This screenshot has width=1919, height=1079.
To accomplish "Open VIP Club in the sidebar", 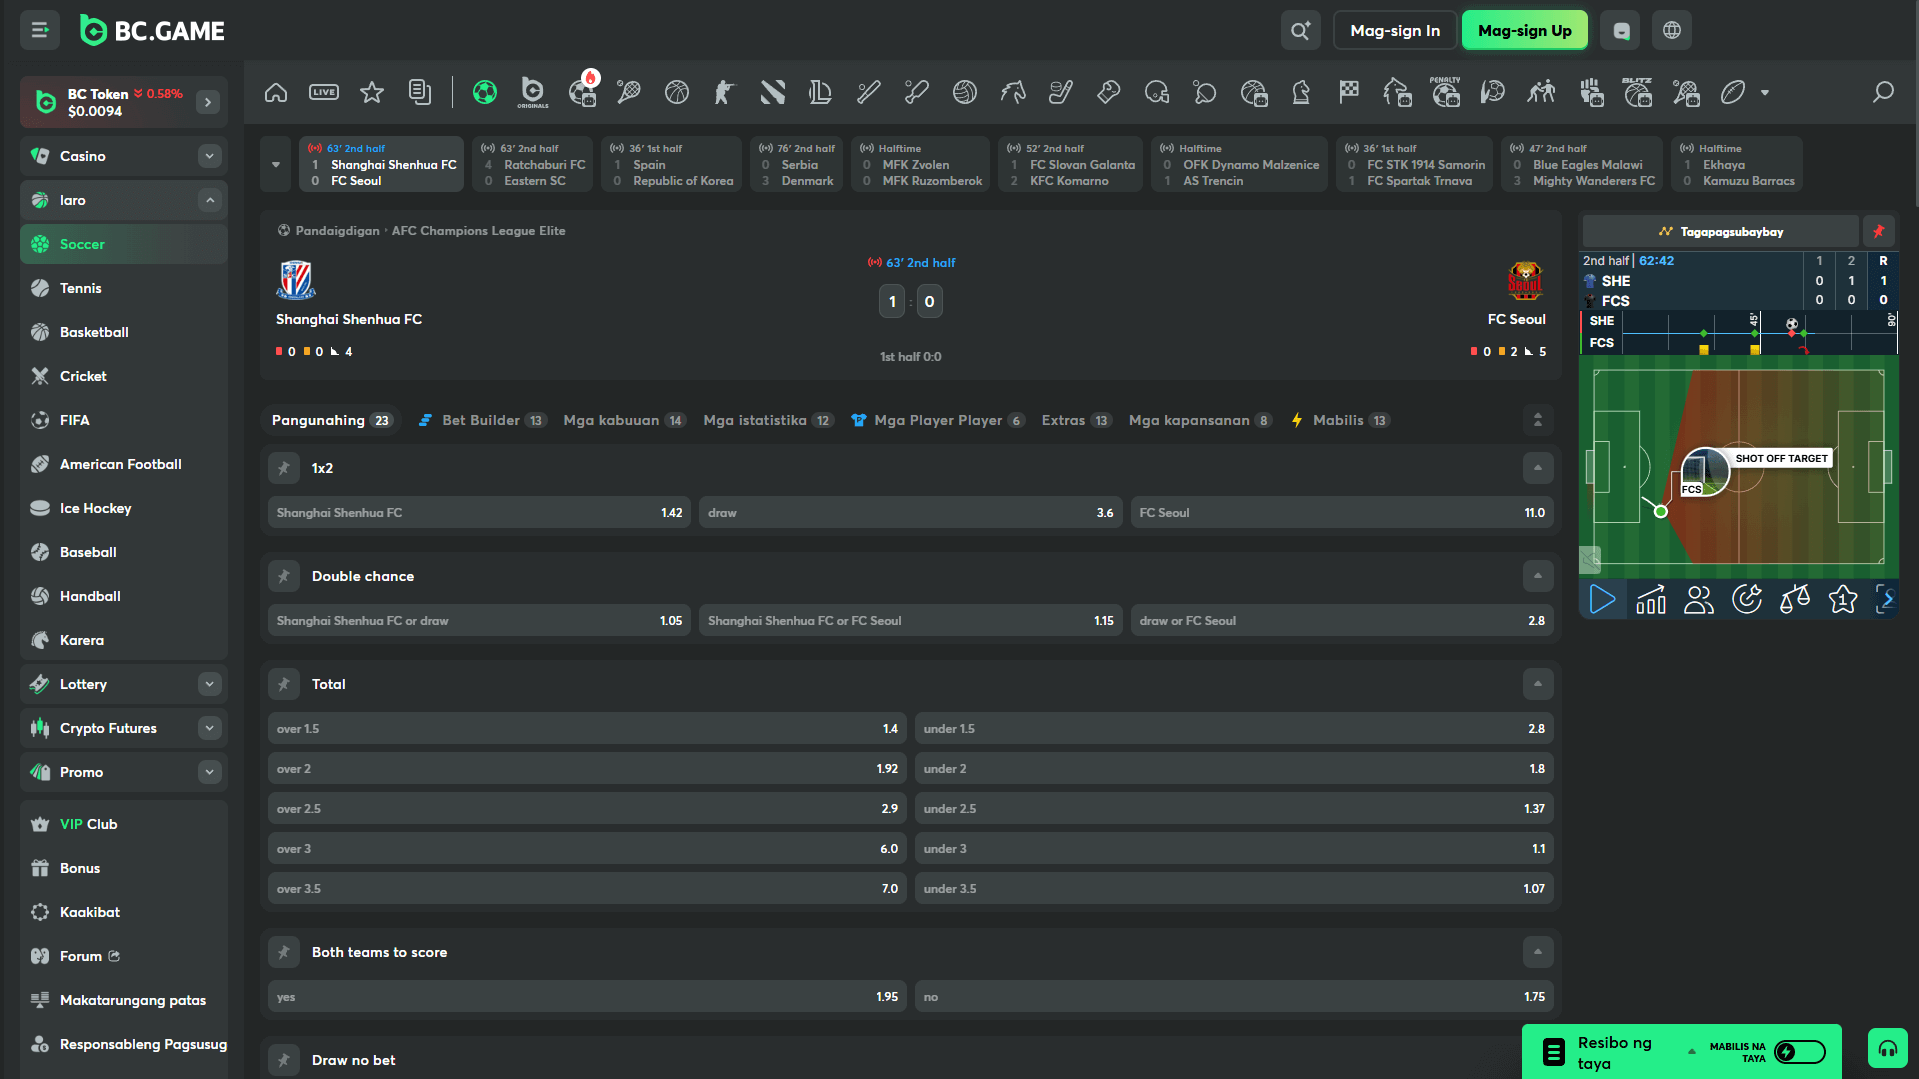I will pos(124,824).
